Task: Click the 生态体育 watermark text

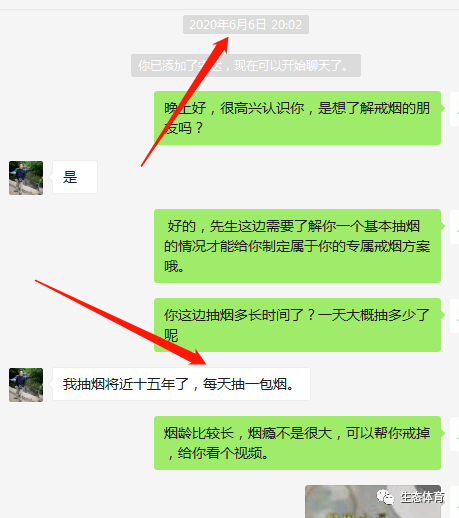Action: [422, 497]
